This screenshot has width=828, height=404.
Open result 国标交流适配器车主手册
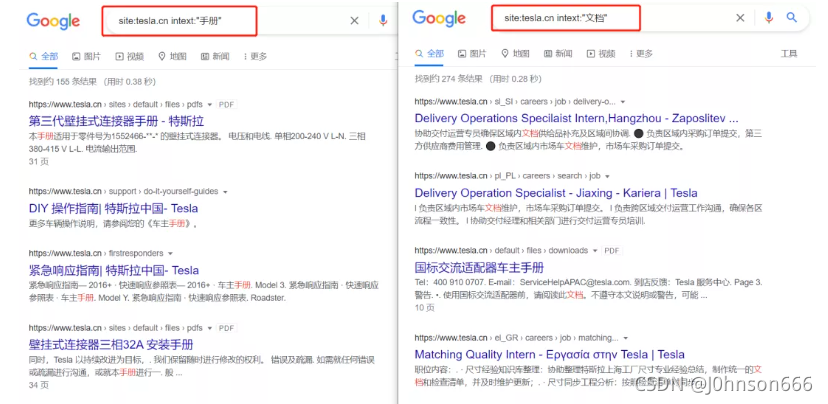(479, 267)
